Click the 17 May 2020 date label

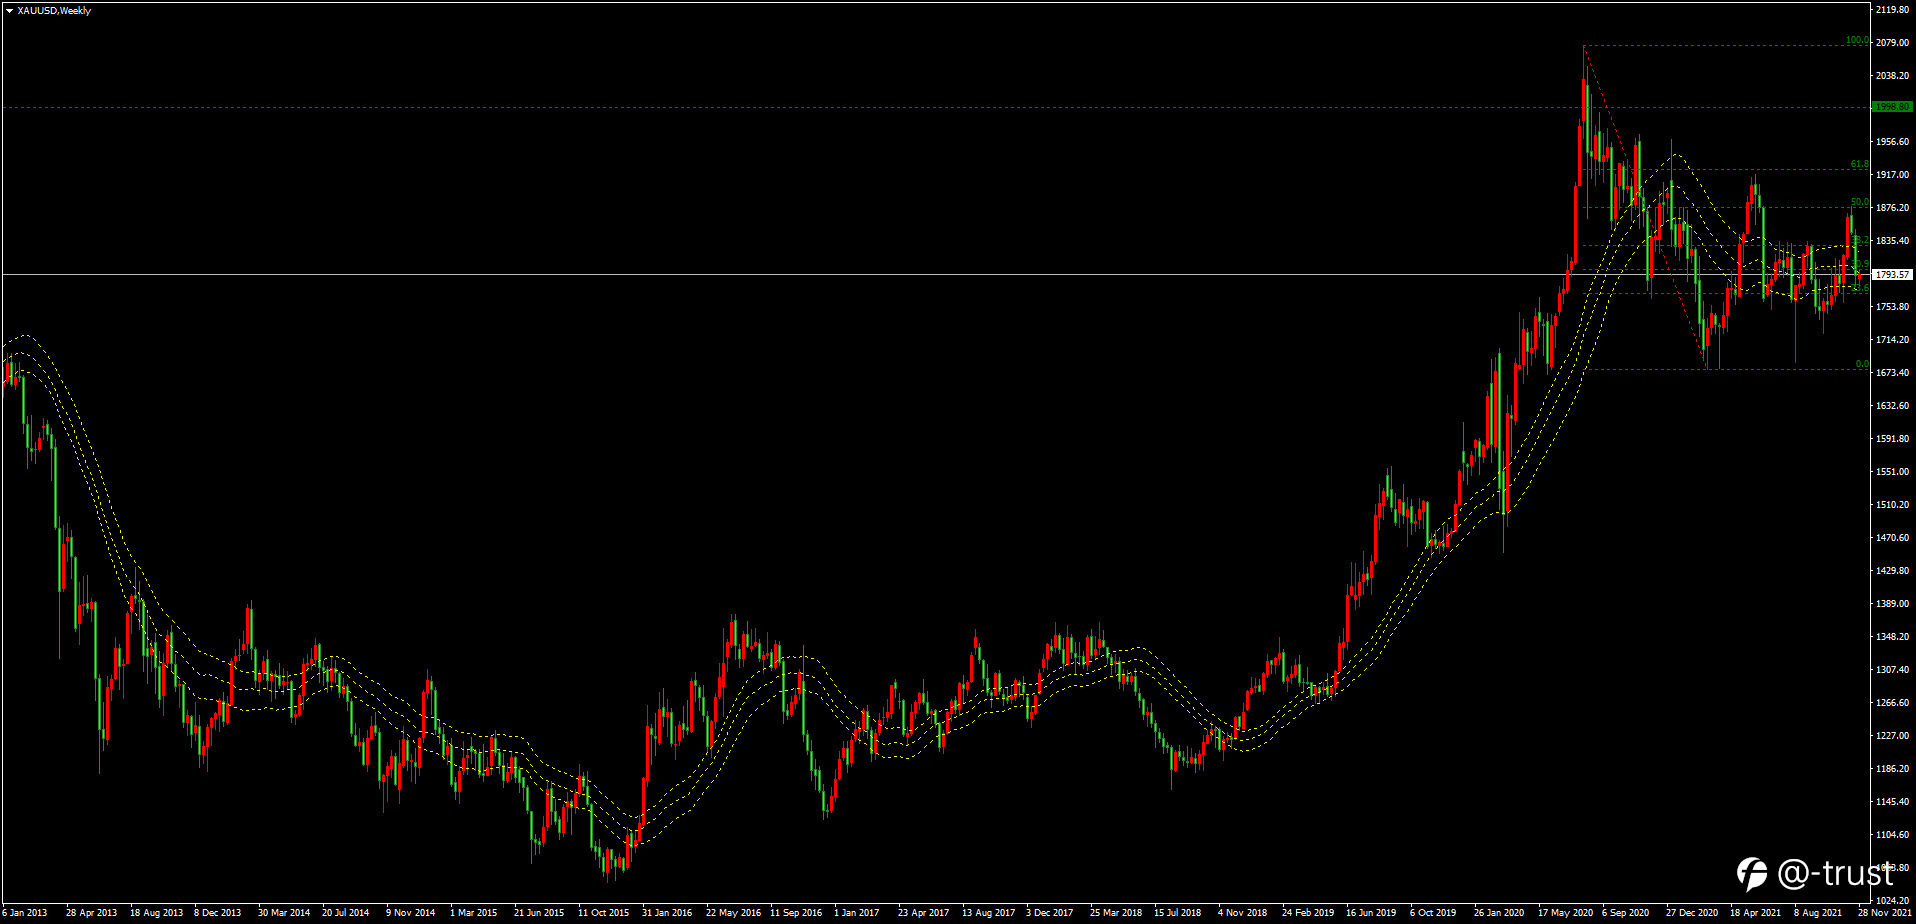(x=1565, y=913)
